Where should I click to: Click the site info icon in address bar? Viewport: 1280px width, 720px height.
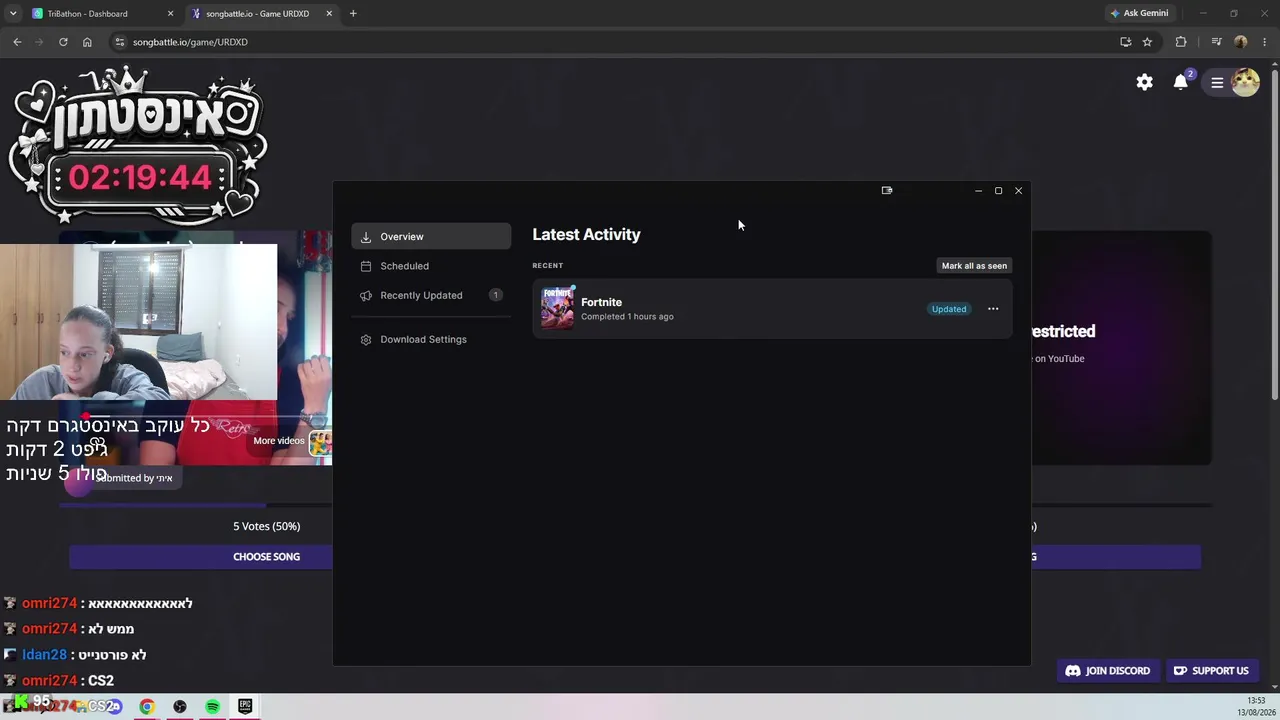tap(120, 42)
